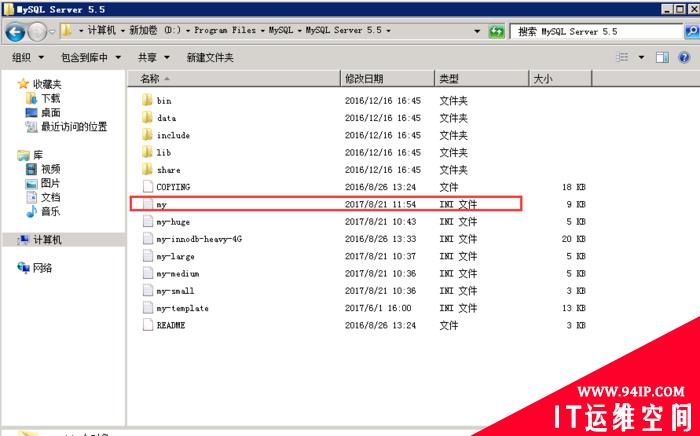
Task: Click Program Files breadcrumb segment
Action: click(225, 30)
